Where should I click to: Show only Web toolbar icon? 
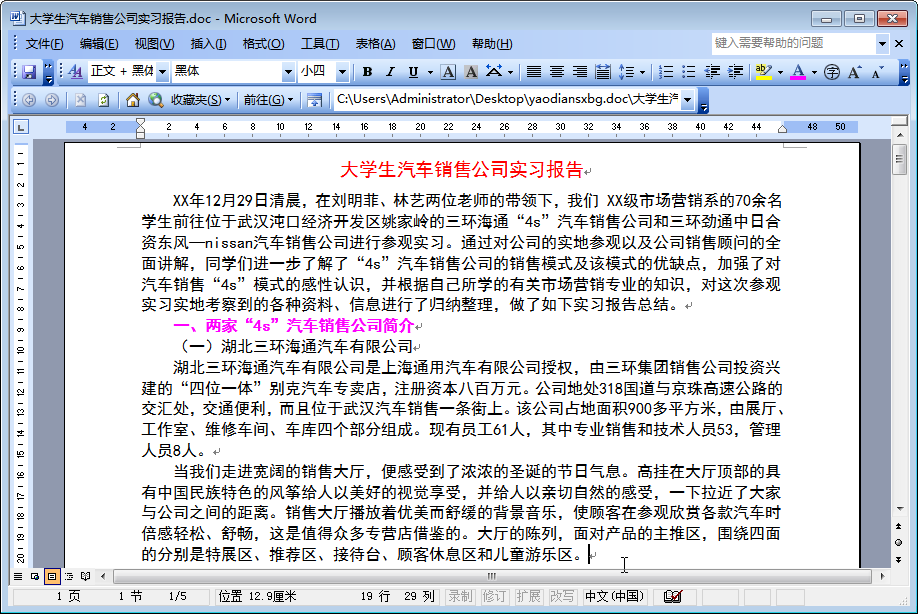click(x=314, y=100)
